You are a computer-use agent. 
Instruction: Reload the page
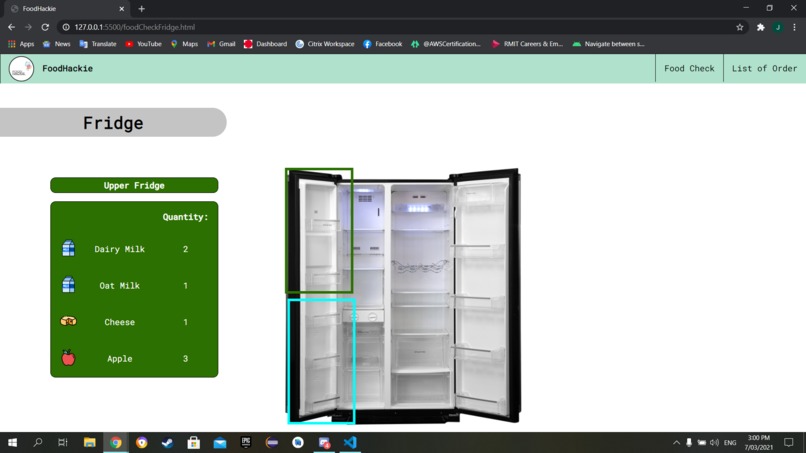click(x=45, y=27)
